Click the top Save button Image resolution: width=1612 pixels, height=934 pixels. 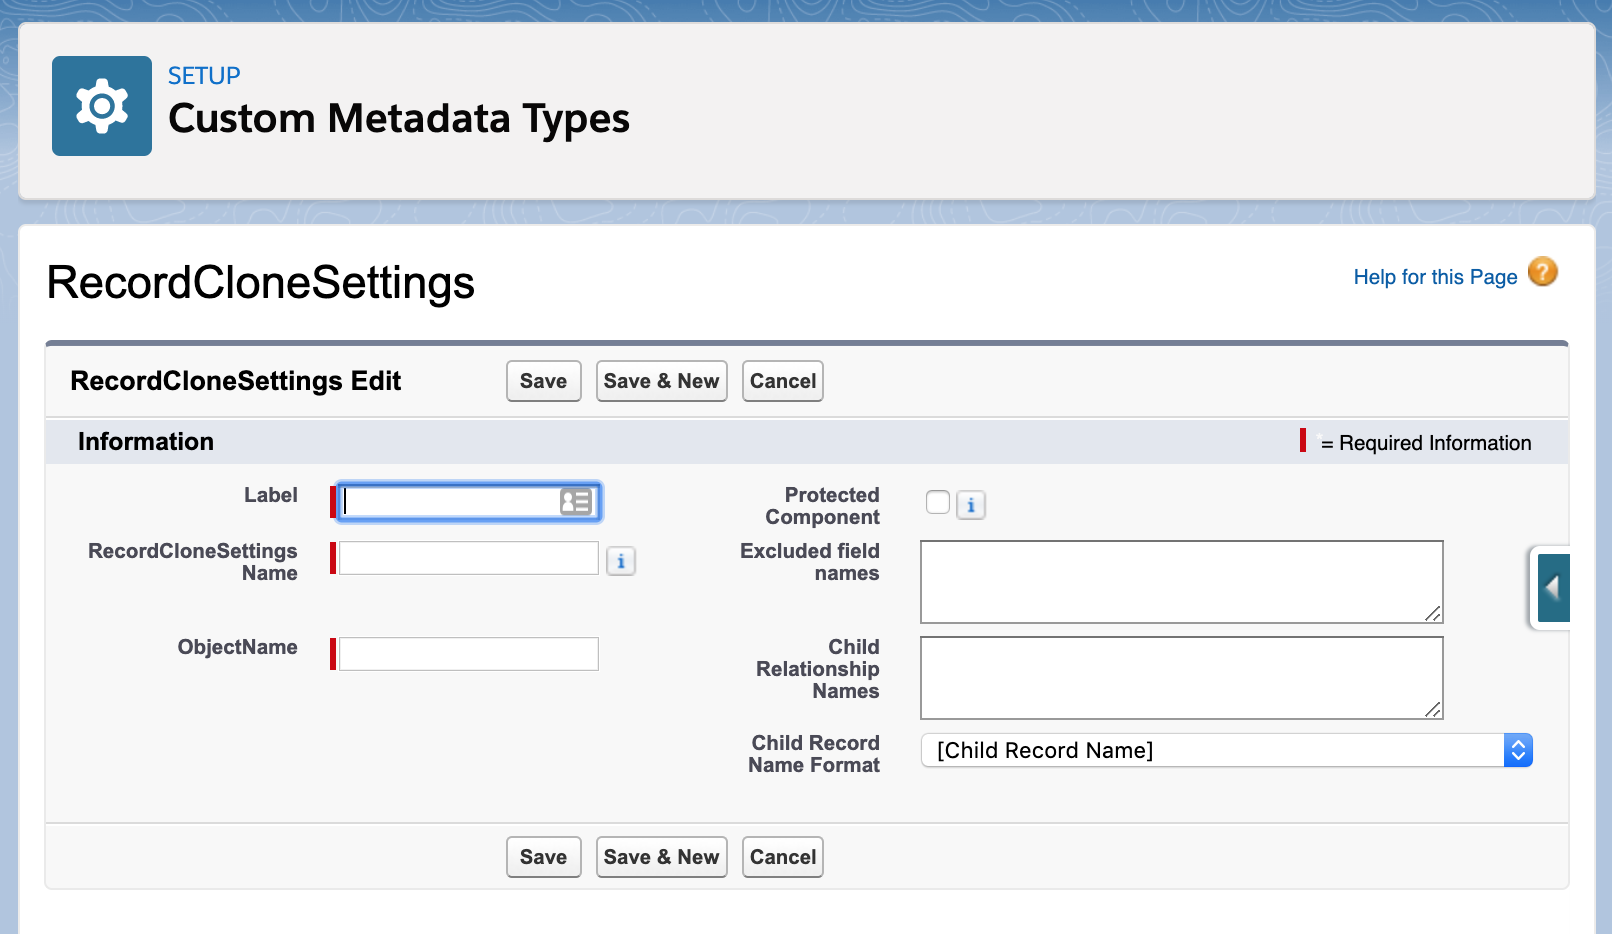(543, 381)
